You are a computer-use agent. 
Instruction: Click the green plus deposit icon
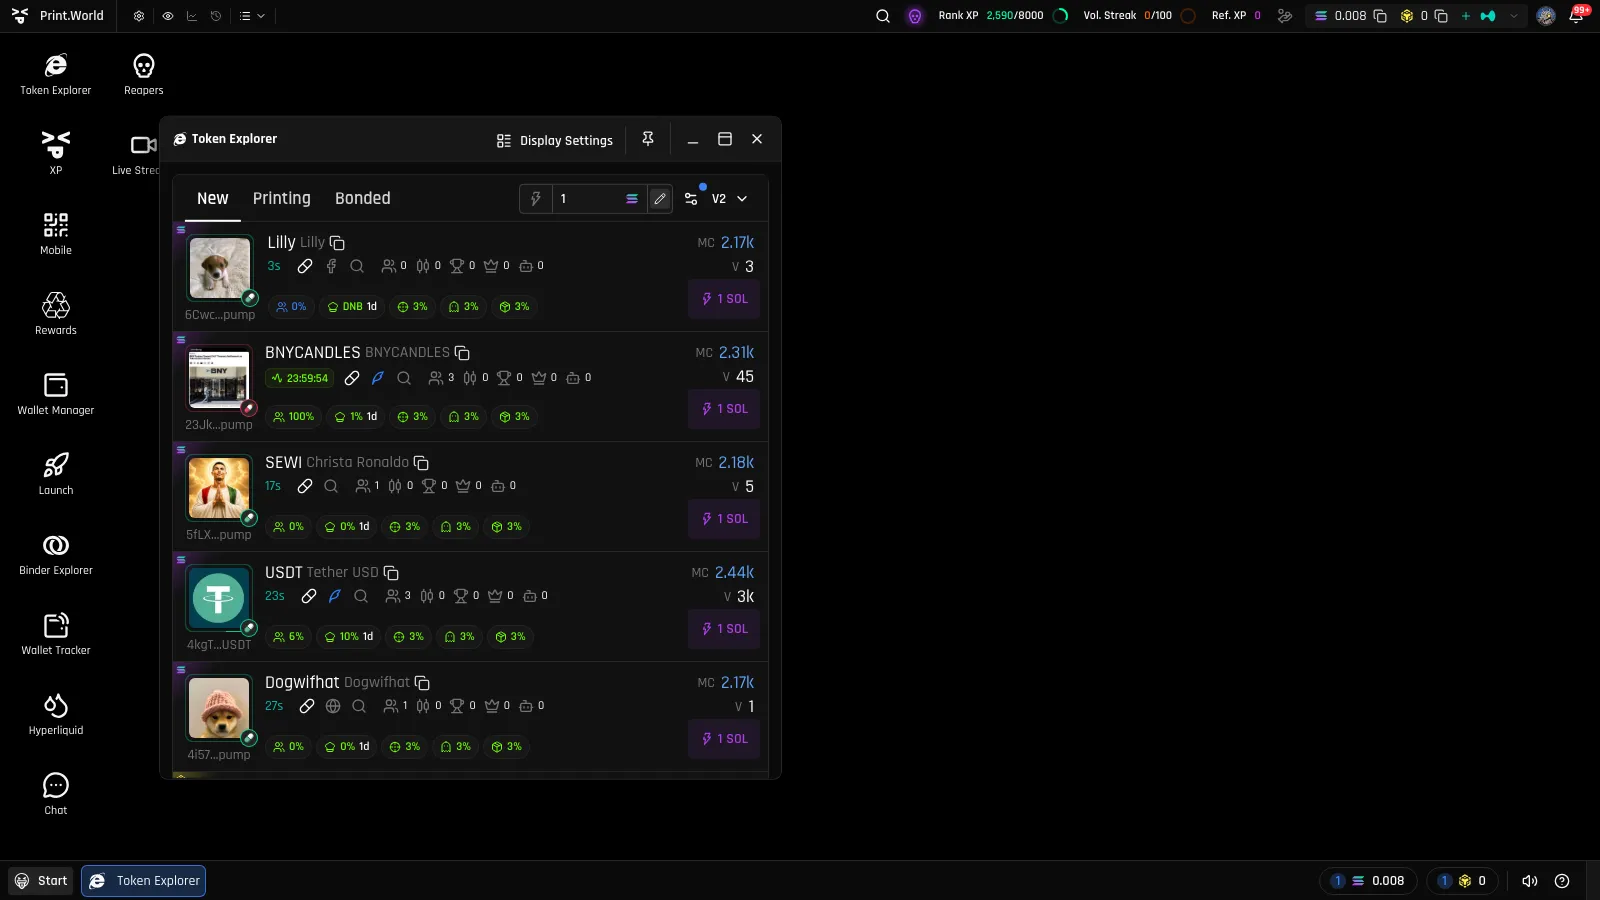tap(1466, 16)
